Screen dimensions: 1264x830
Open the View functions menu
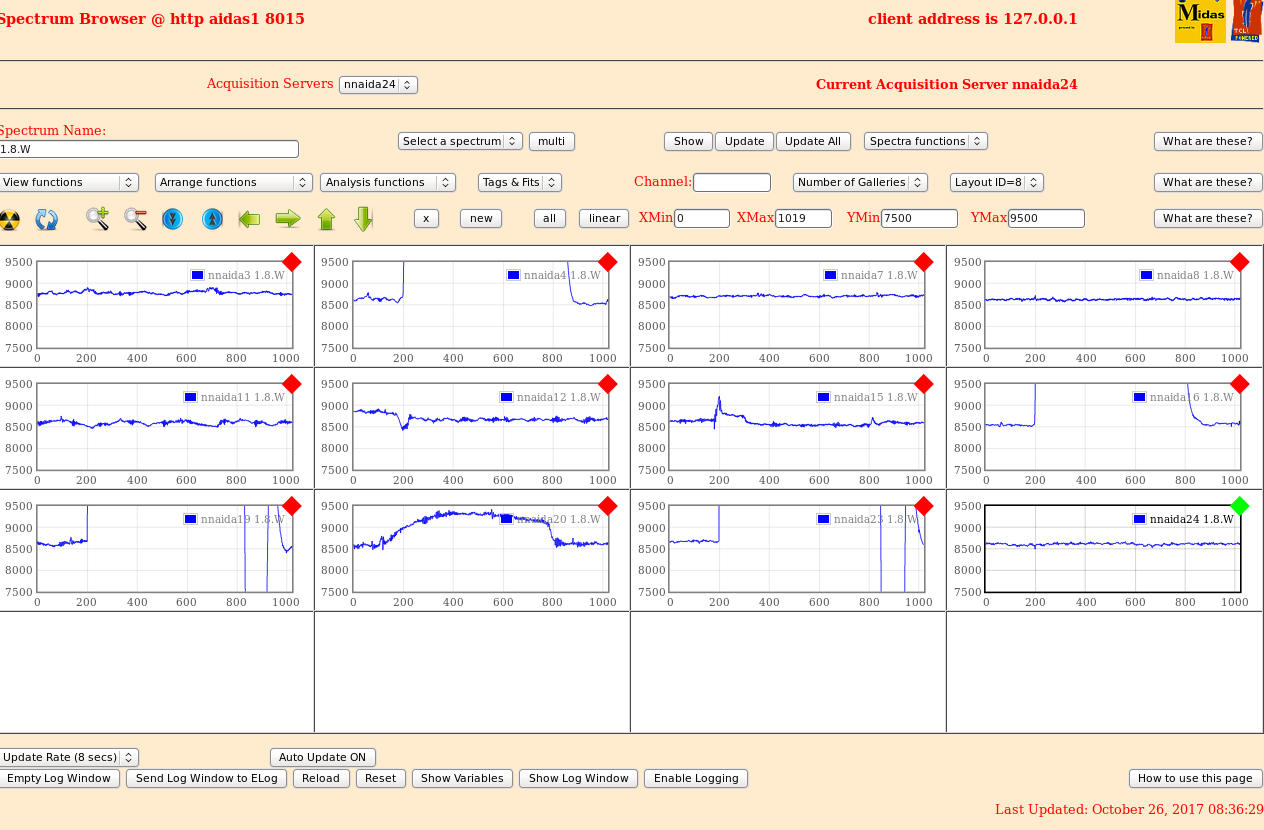(x=69, y=182)
